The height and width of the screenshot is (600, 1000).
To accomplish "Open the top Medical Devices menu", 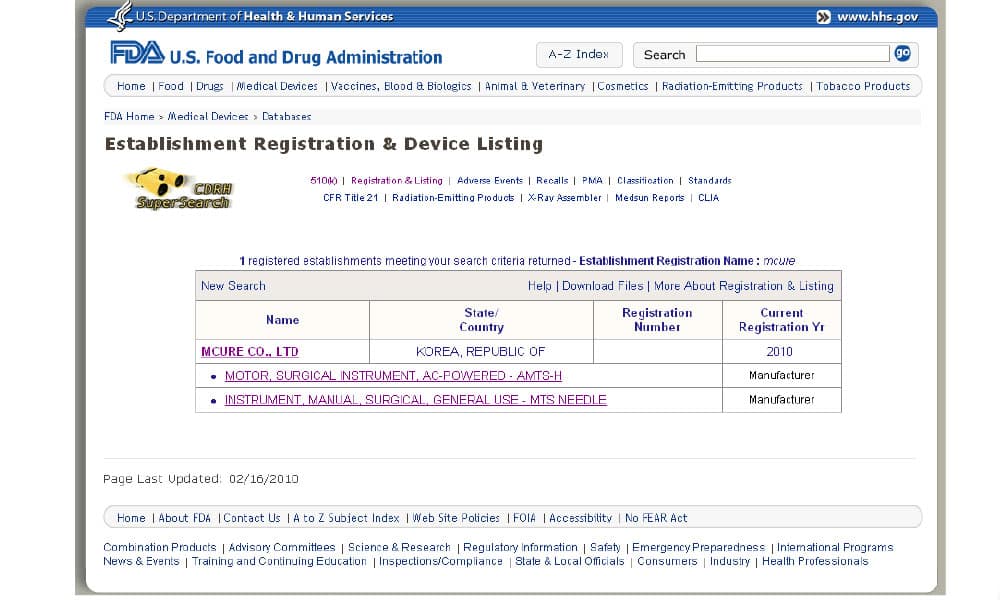I will [x=277, y=86].
